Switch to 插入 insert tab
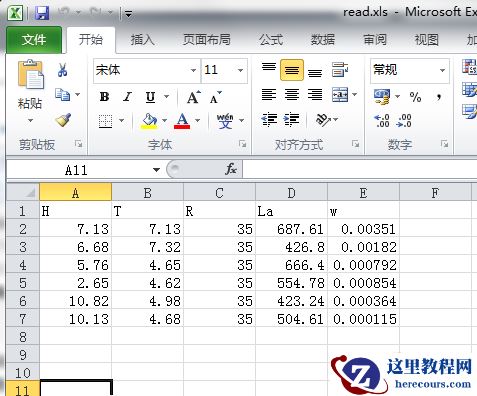Screen dimensions: 477x396 tap(143, 40)
